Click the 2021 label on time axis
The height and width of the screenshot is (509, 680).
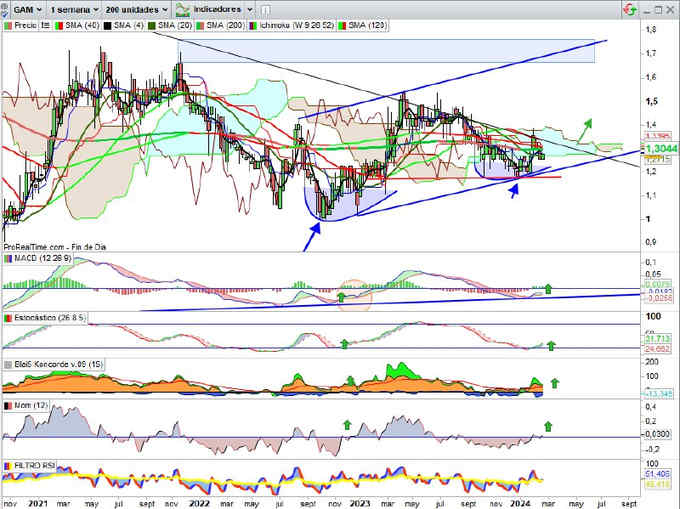(x=37, y=504)
